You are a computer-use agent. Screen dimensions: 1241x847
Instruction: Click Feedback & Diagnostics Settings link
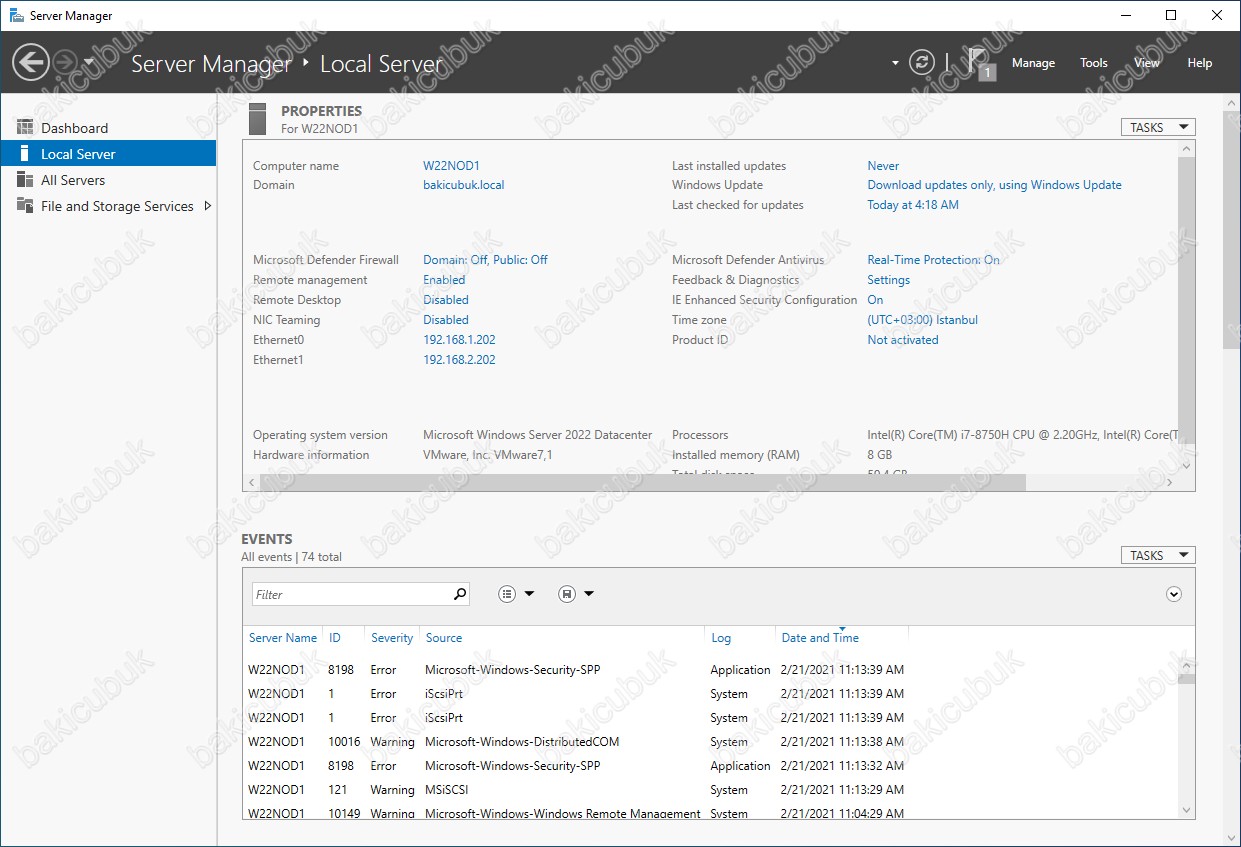[888, 280]
